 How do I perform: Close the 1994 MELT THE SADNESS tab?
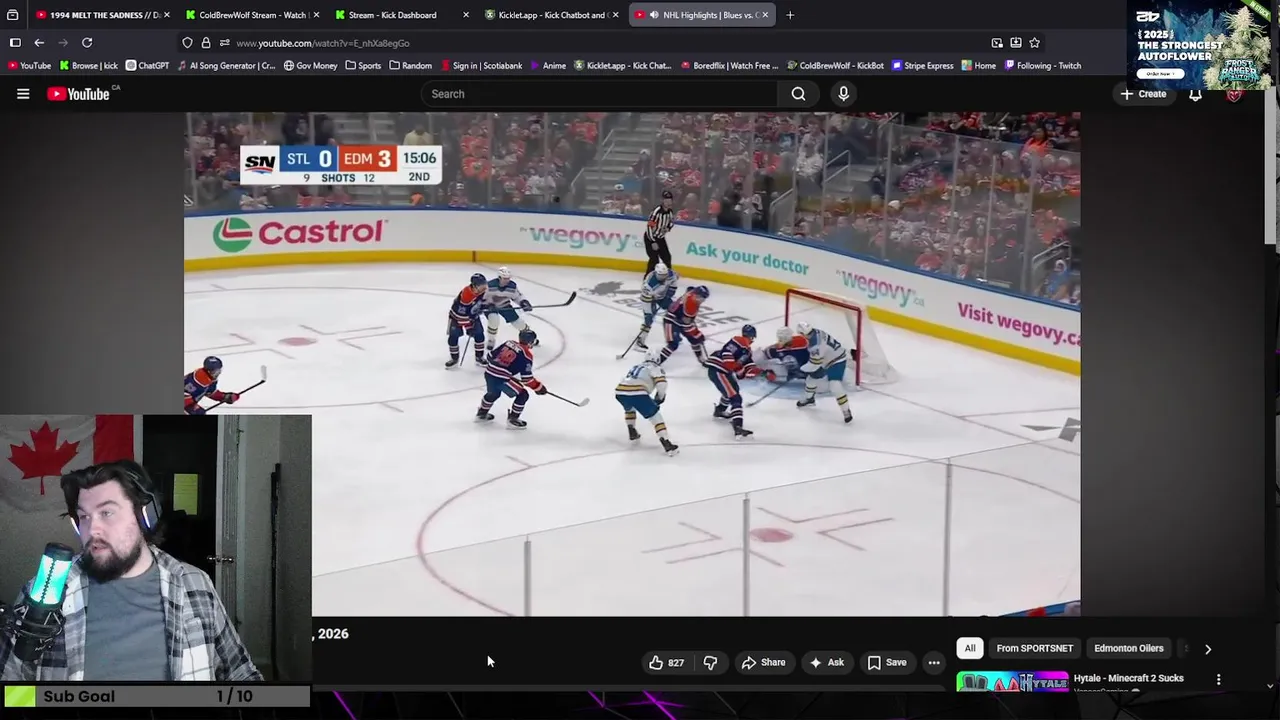166,15
